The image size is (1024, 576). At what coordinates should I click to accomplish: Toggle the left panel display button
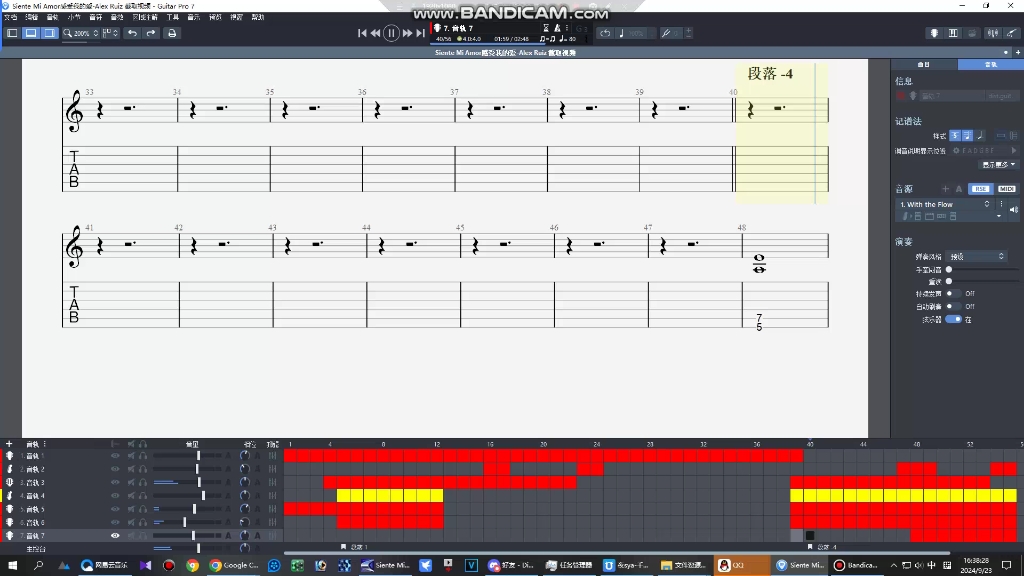pyautogui.click(x=12, y=33)
